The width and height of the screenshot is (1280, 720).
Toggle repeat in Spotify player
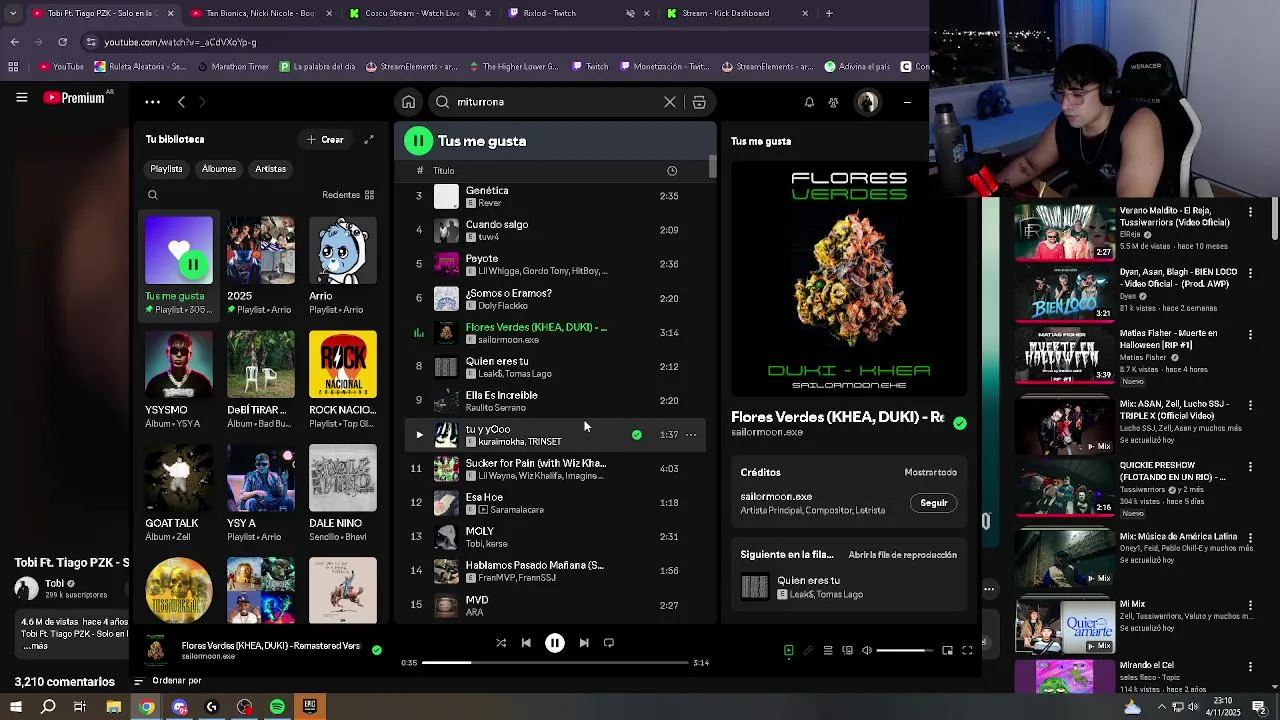pyautogui.click(x=609, y=643)
